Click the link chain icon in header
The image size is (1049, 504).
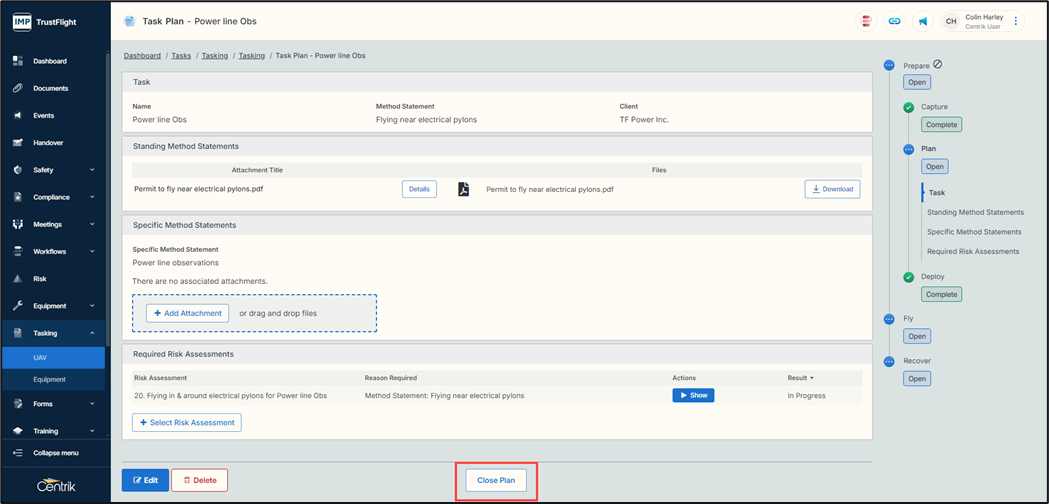pyautogui.click(x=894, y=21)
